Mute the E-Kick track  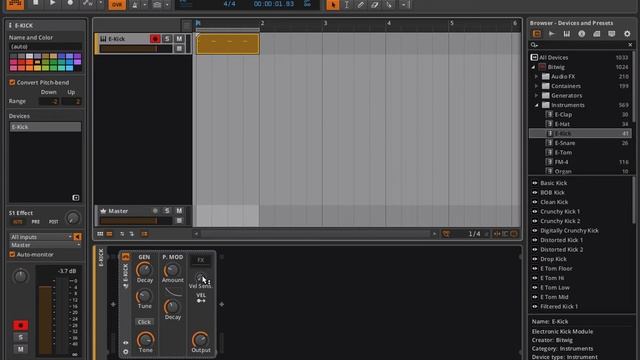179,39
